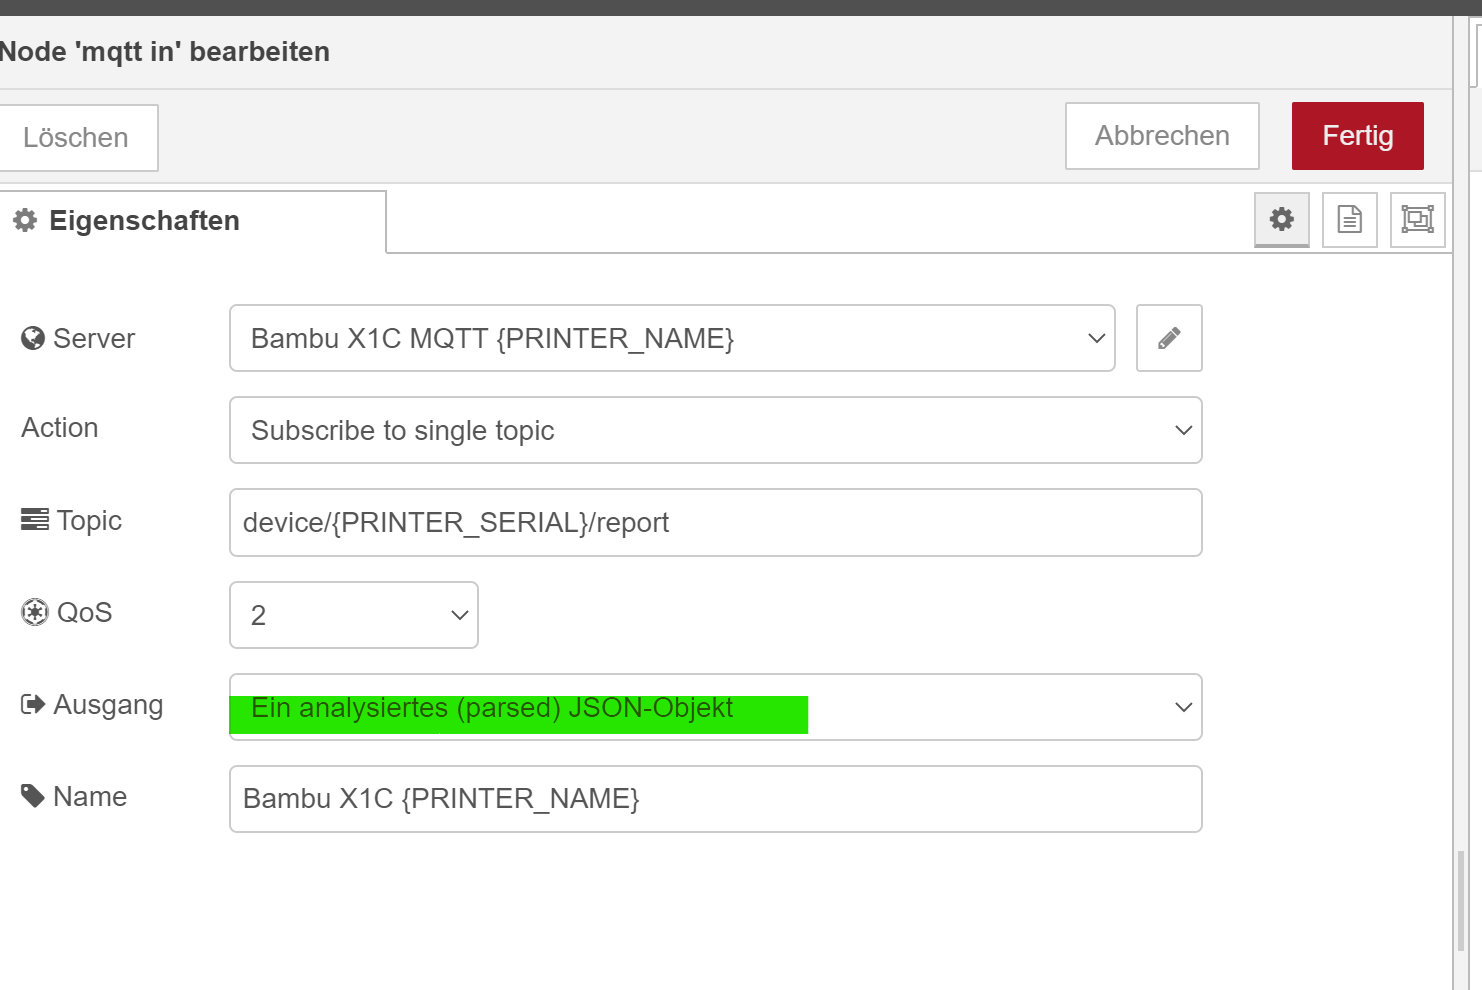Open the Server dropdown list

672,338
